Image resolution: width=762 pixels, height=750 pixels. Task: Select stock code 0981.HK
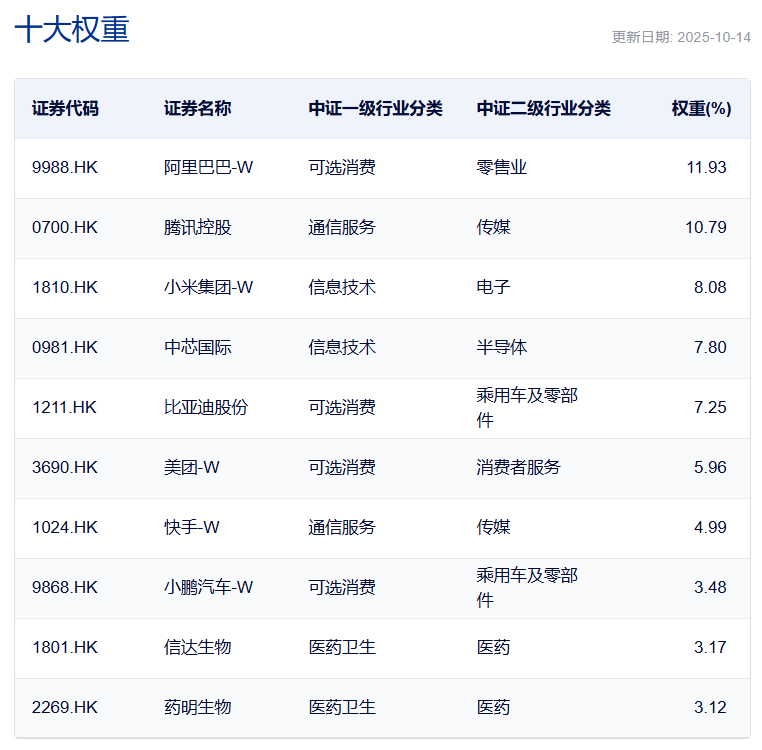pos(65,348)
